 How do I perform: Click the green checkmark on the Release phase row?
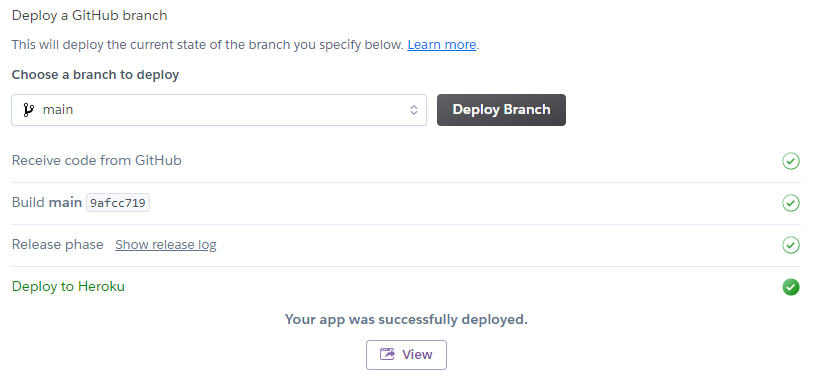click(x=790, y=245)
